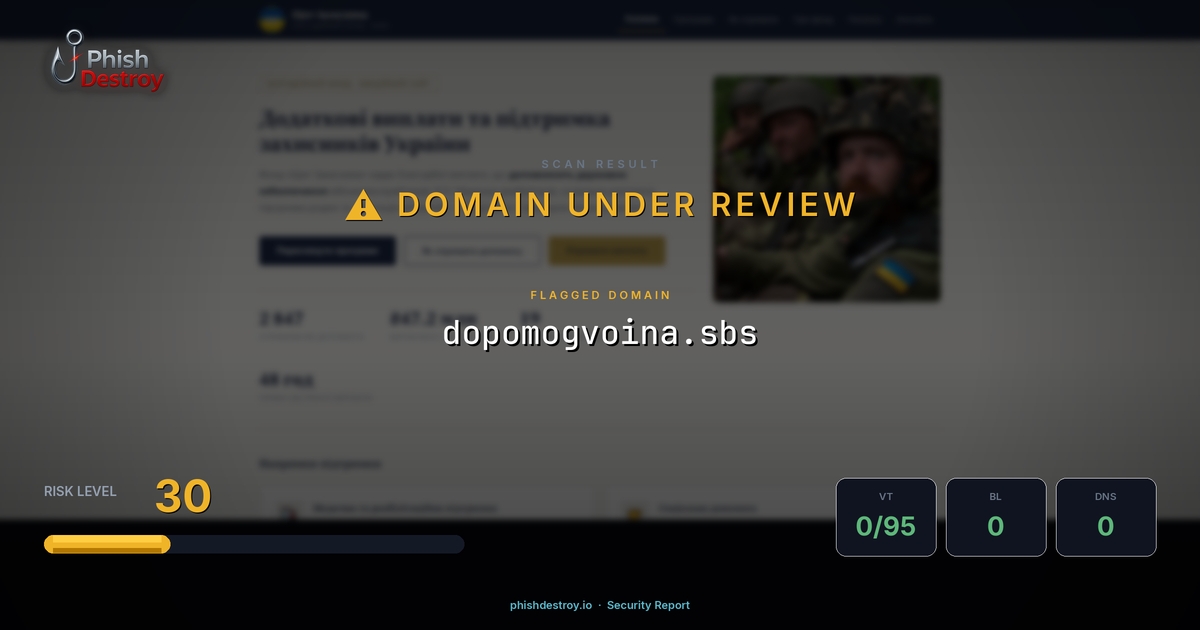Click the RISK LEVEL value 30
Screen dimensions: 1200x630
click(x=183, y=495)
